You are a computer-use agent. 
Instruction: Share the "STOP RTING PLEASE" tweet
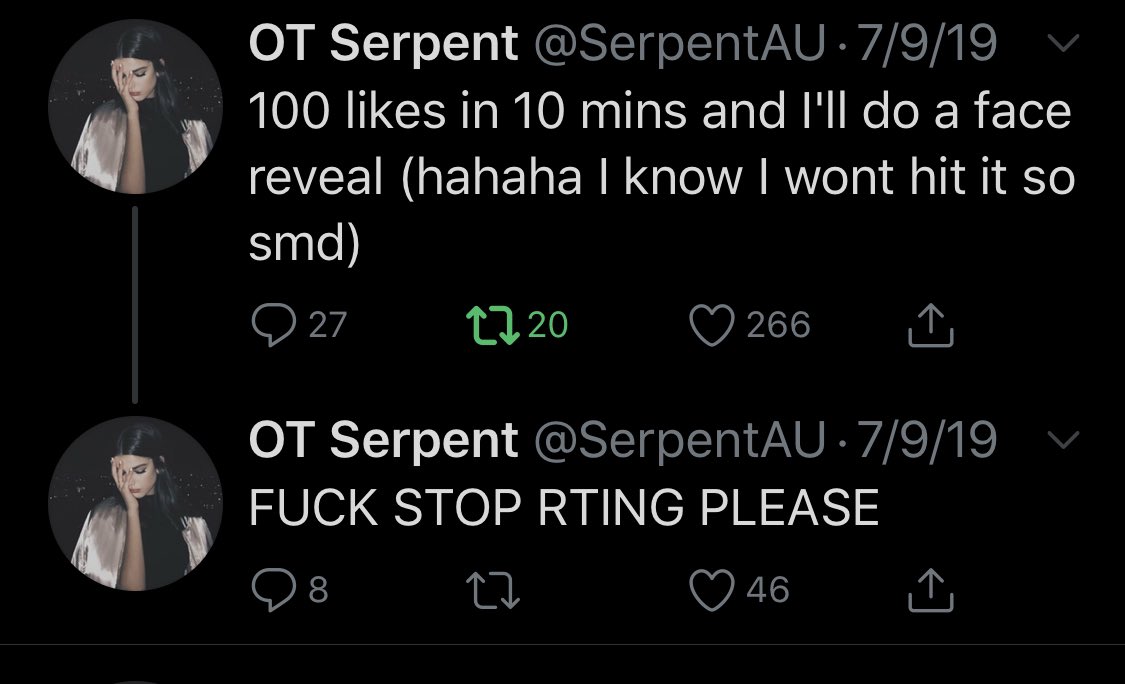pyautogui.click(x=930, y=589)
